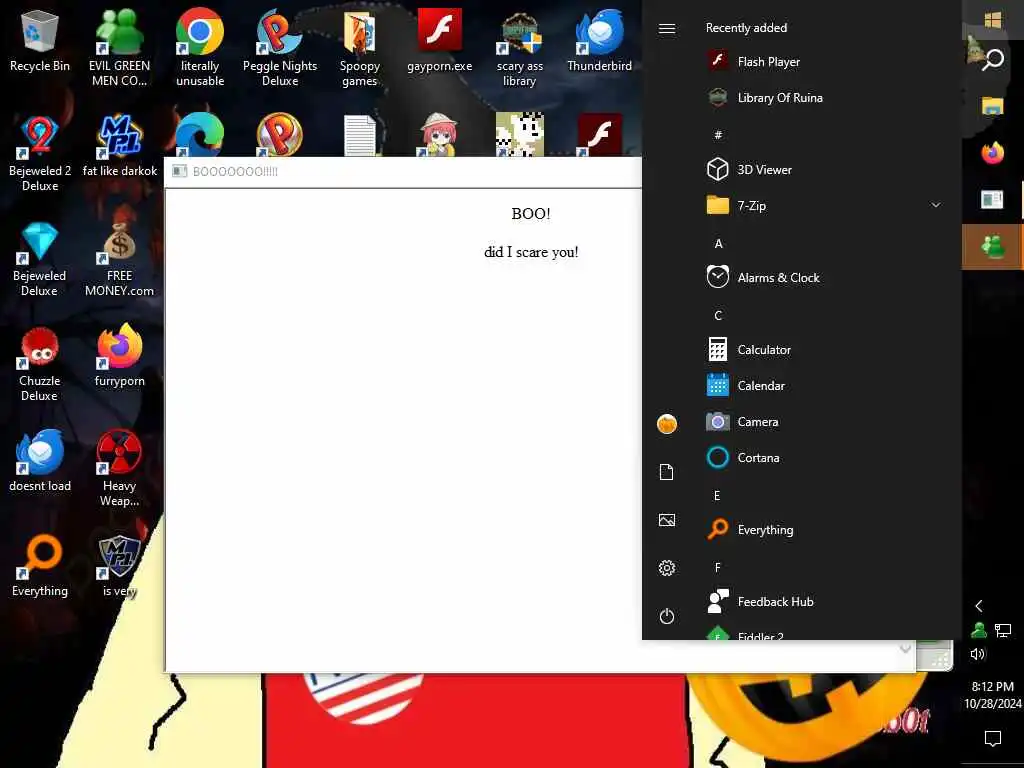Click the did I scare you! text
Viewport: 1024px width, 768px height.
point(531,252)
